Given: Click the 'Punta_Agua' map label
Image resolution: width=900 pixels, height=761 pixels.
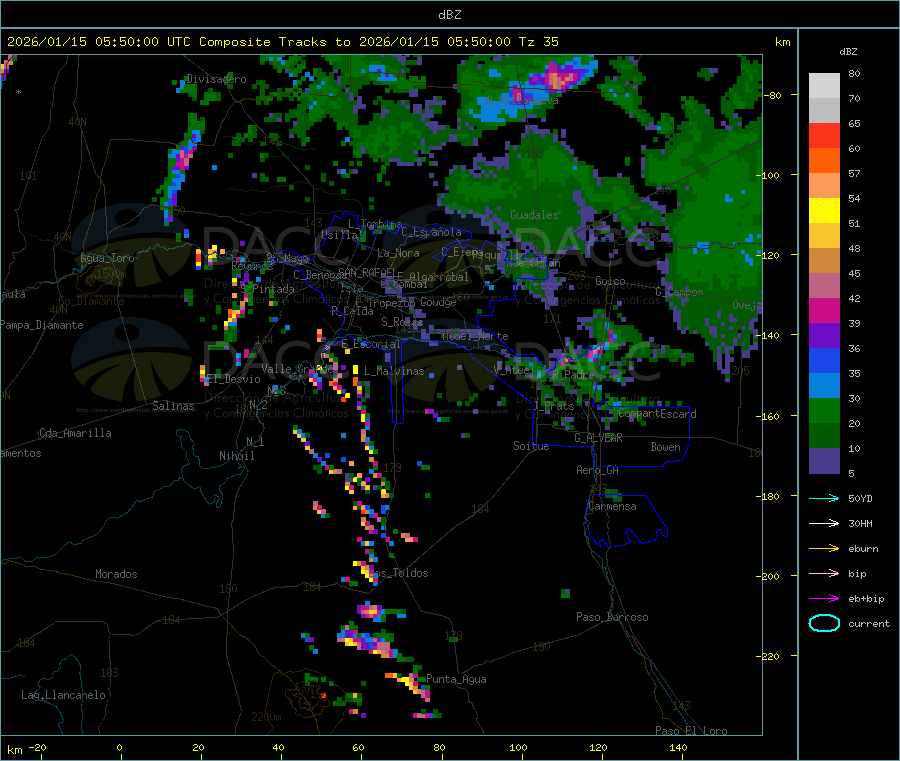Looking at the screenshot, I should (x=456, y=679).
